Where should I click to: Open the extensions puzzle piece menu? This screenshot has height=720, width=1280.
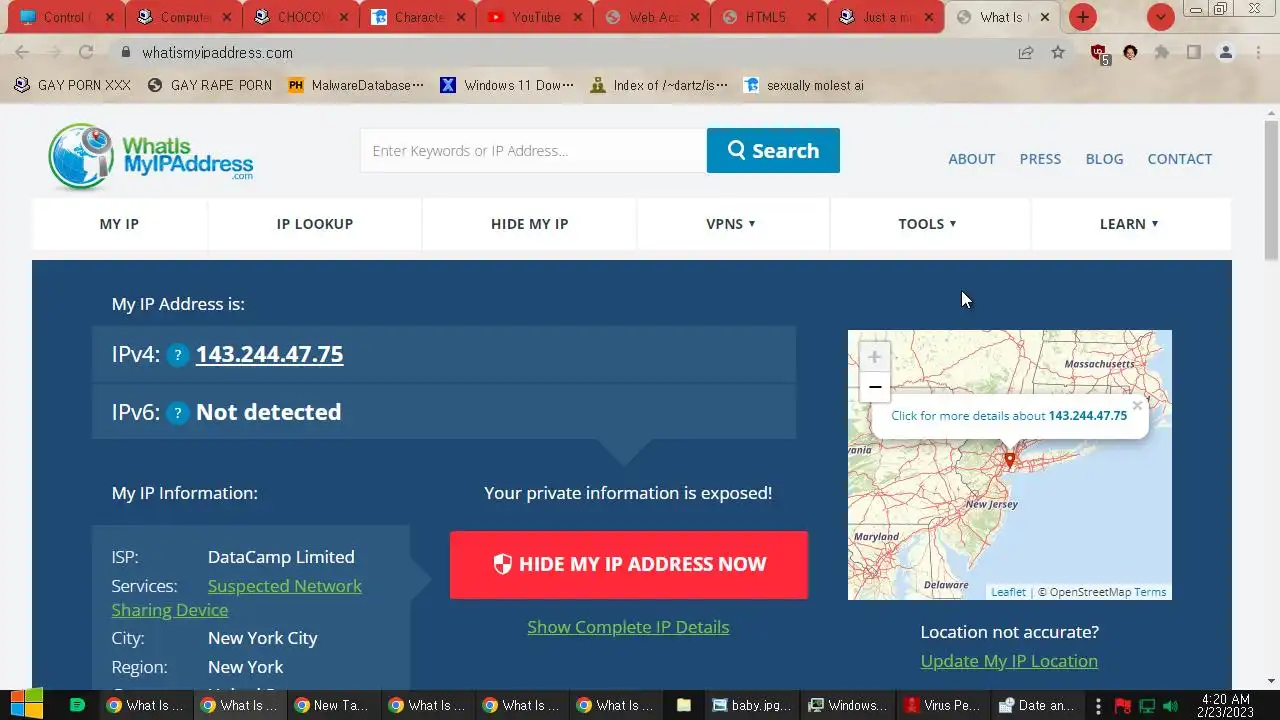click(1161, 52)
